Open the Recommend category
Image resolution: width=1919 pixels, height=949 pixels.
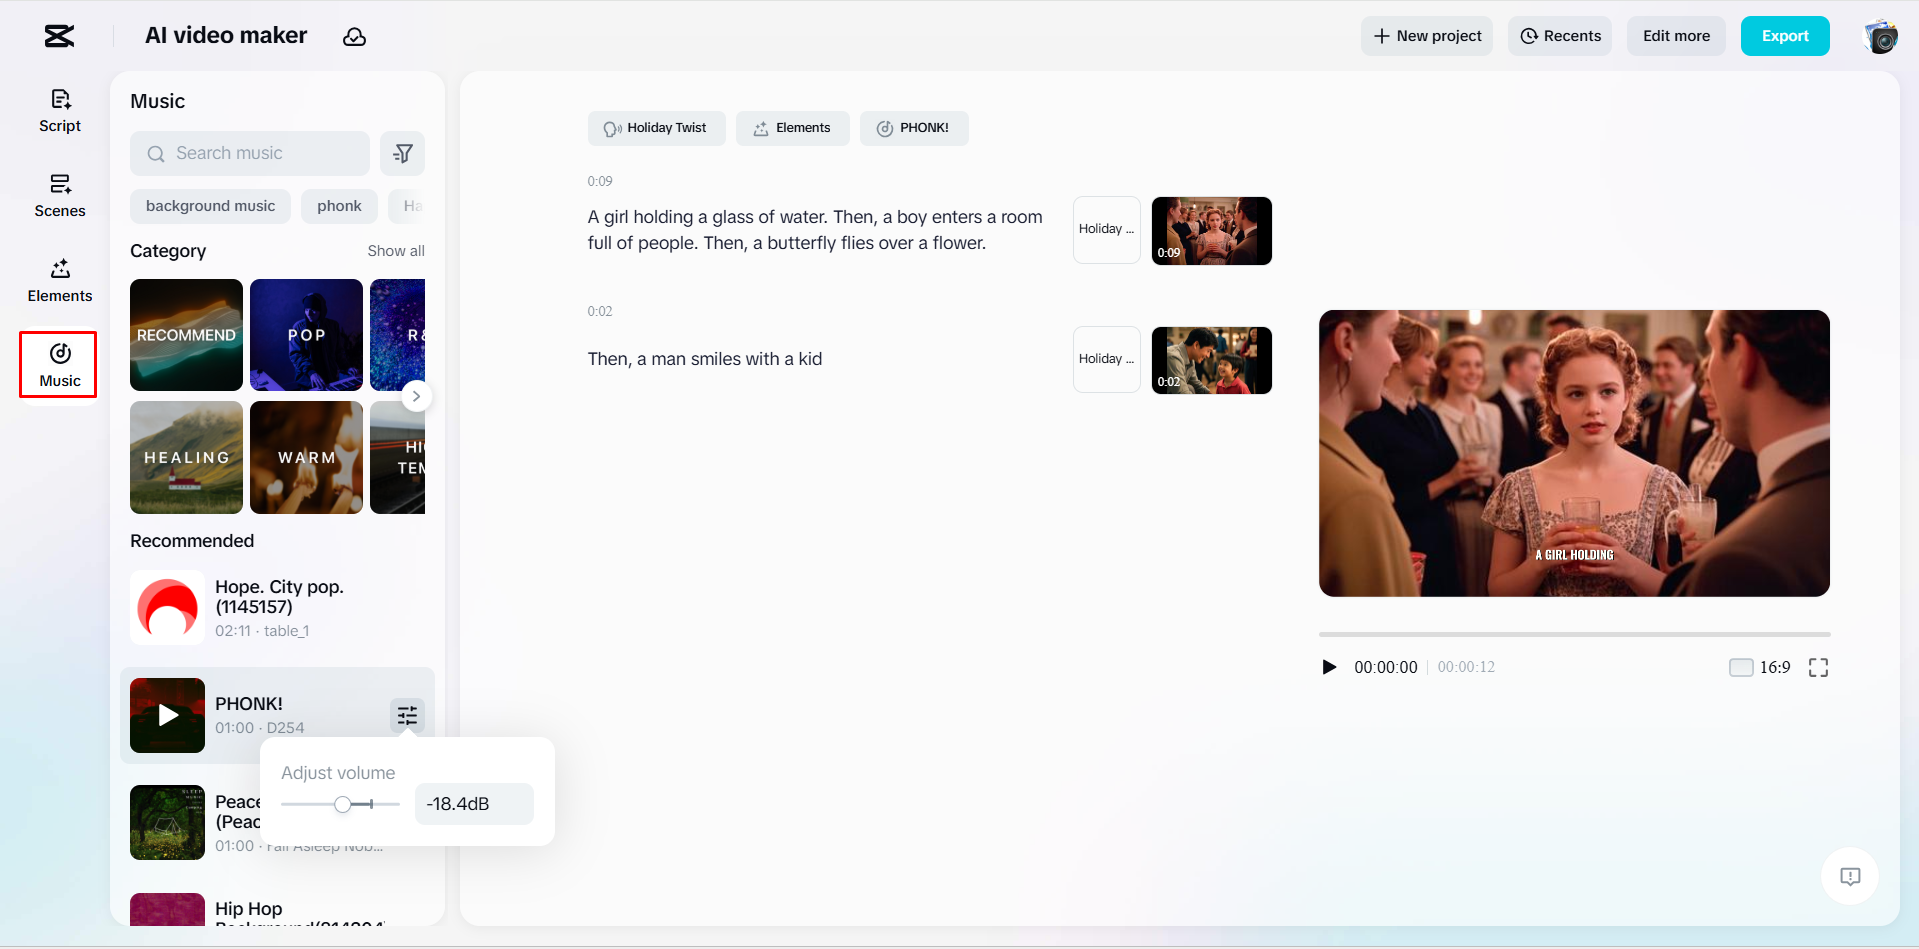tap(186, 335)
